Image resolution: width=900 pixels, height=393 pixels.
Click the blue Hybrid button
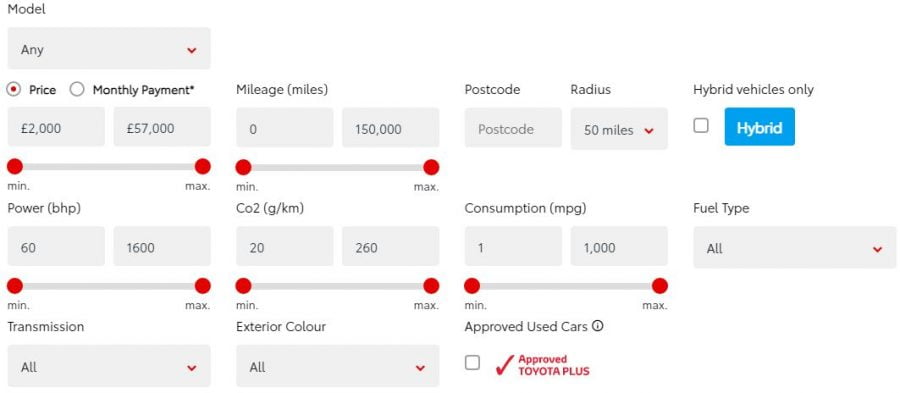pos(759,127)
